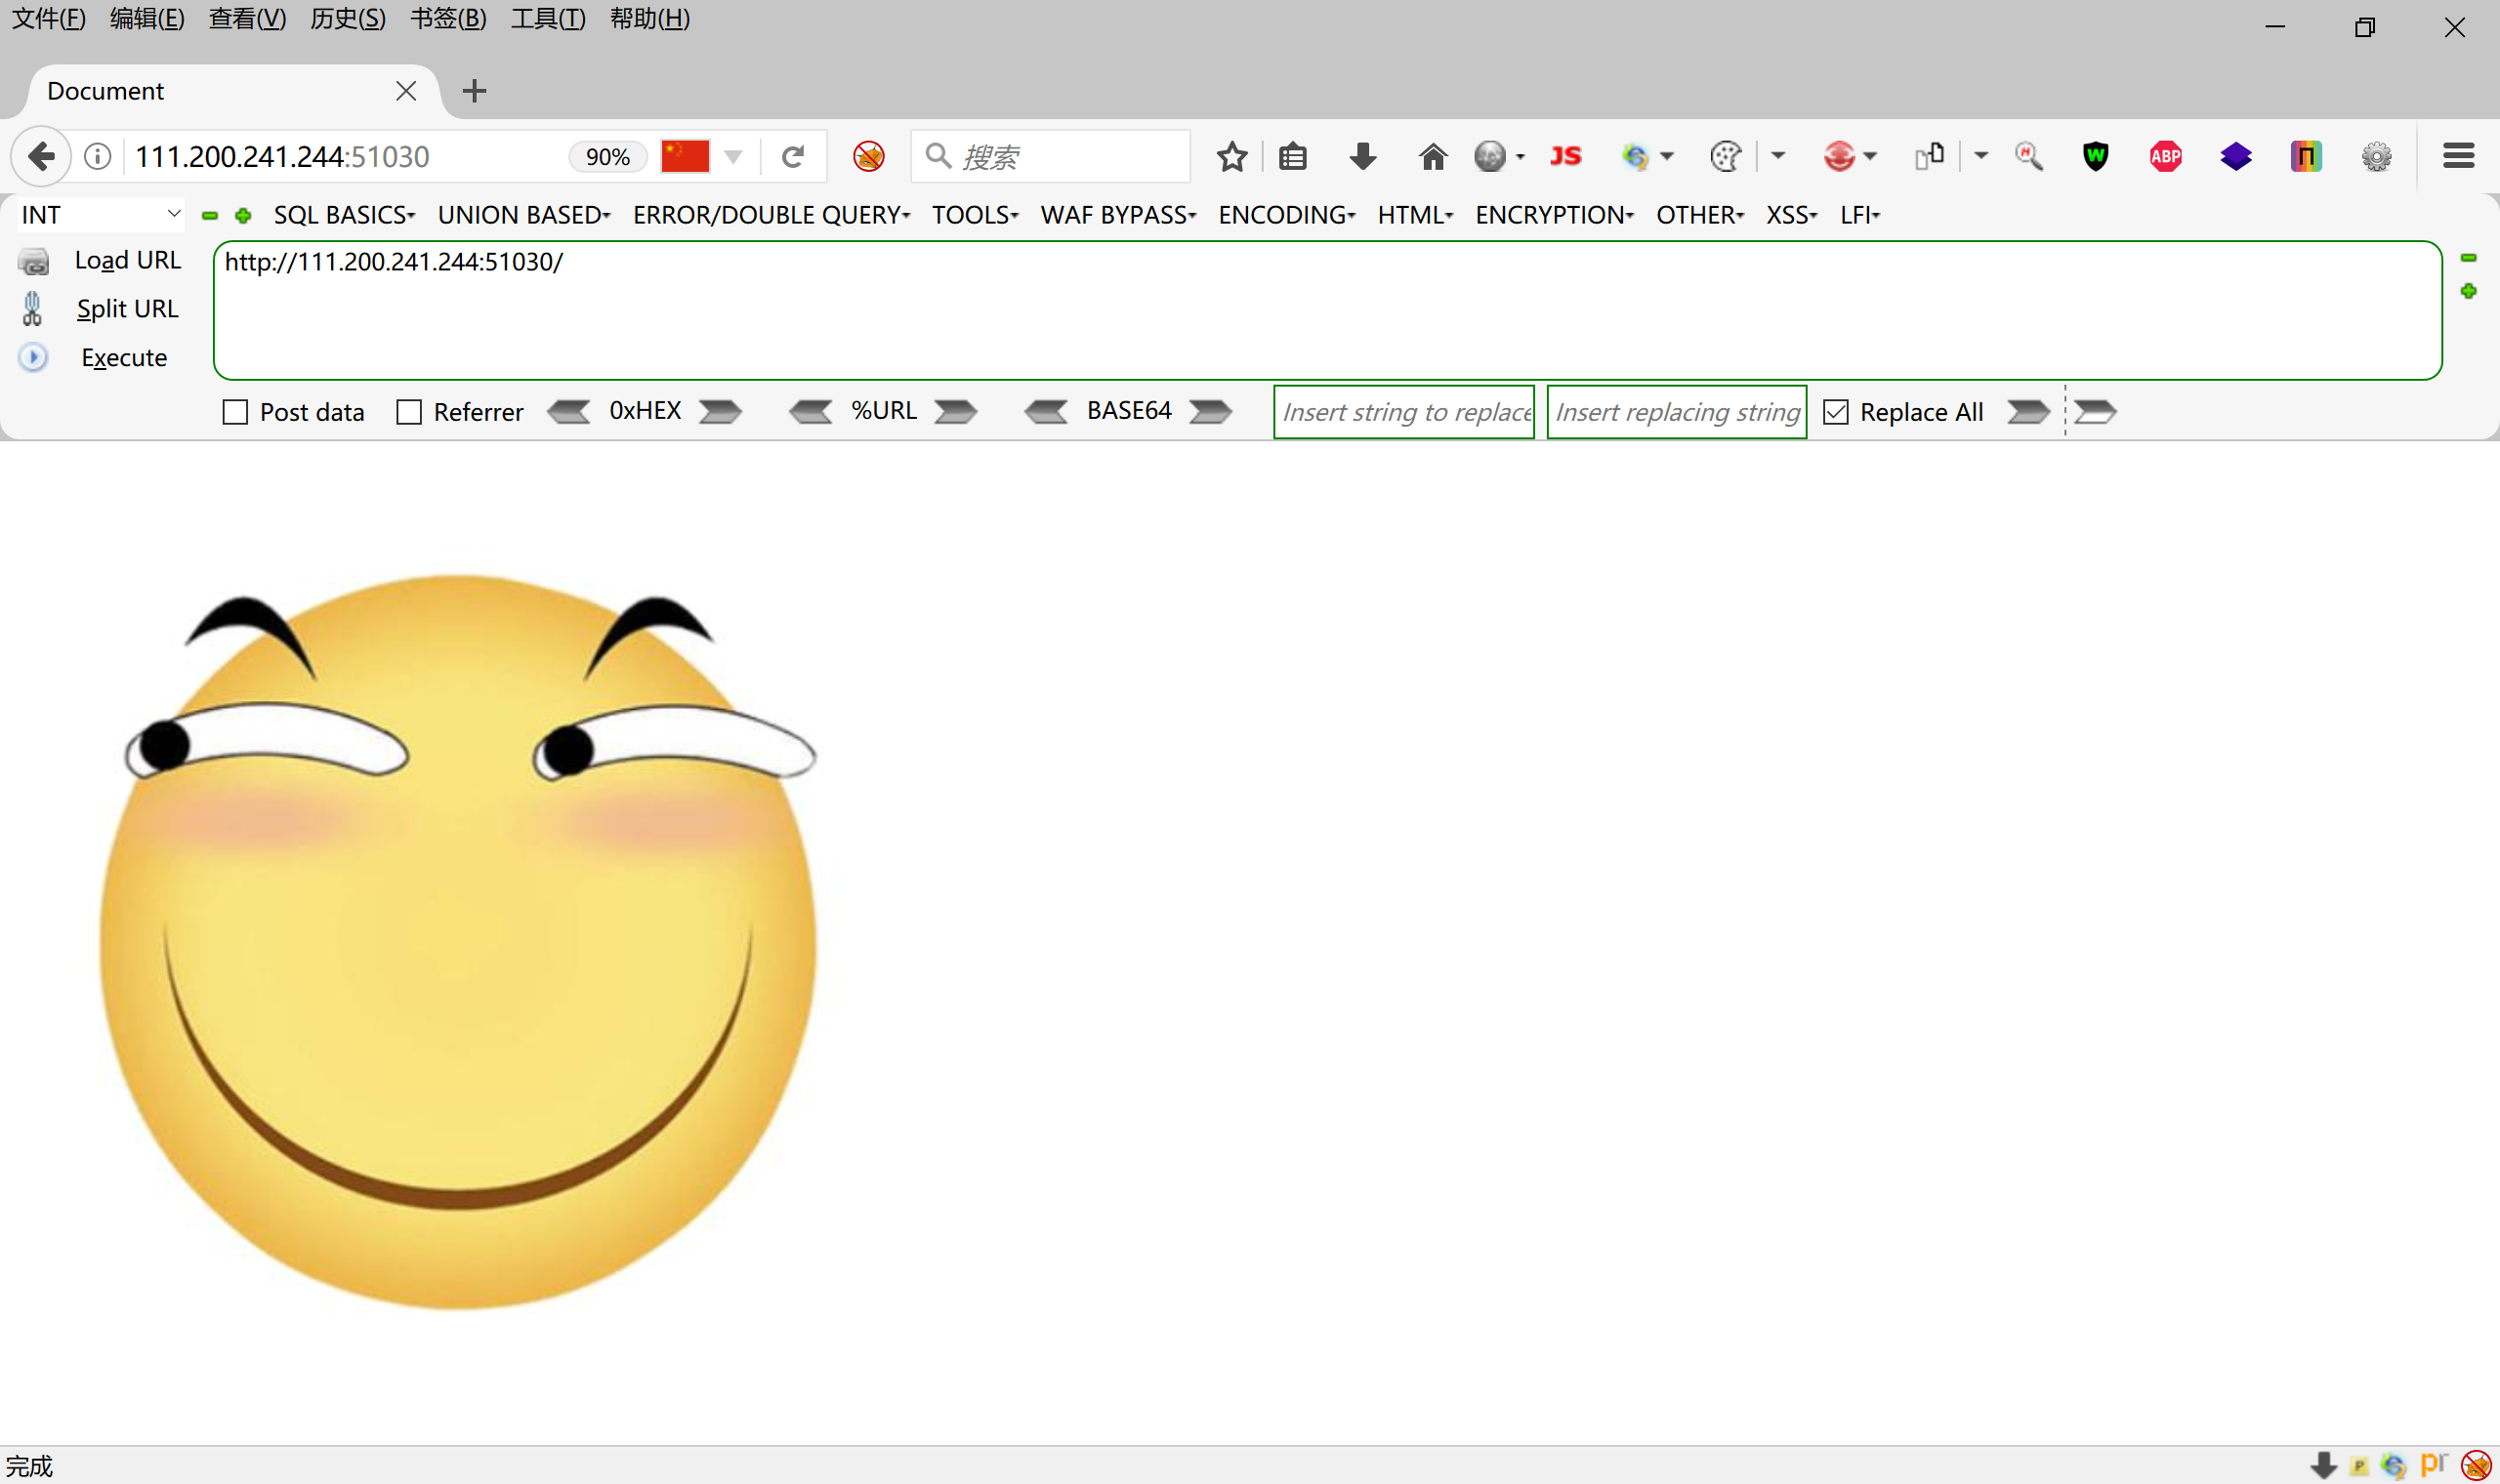
Task: Click the Insert replacing string field
Action: pyautogui.click(x=1676, y=412)
